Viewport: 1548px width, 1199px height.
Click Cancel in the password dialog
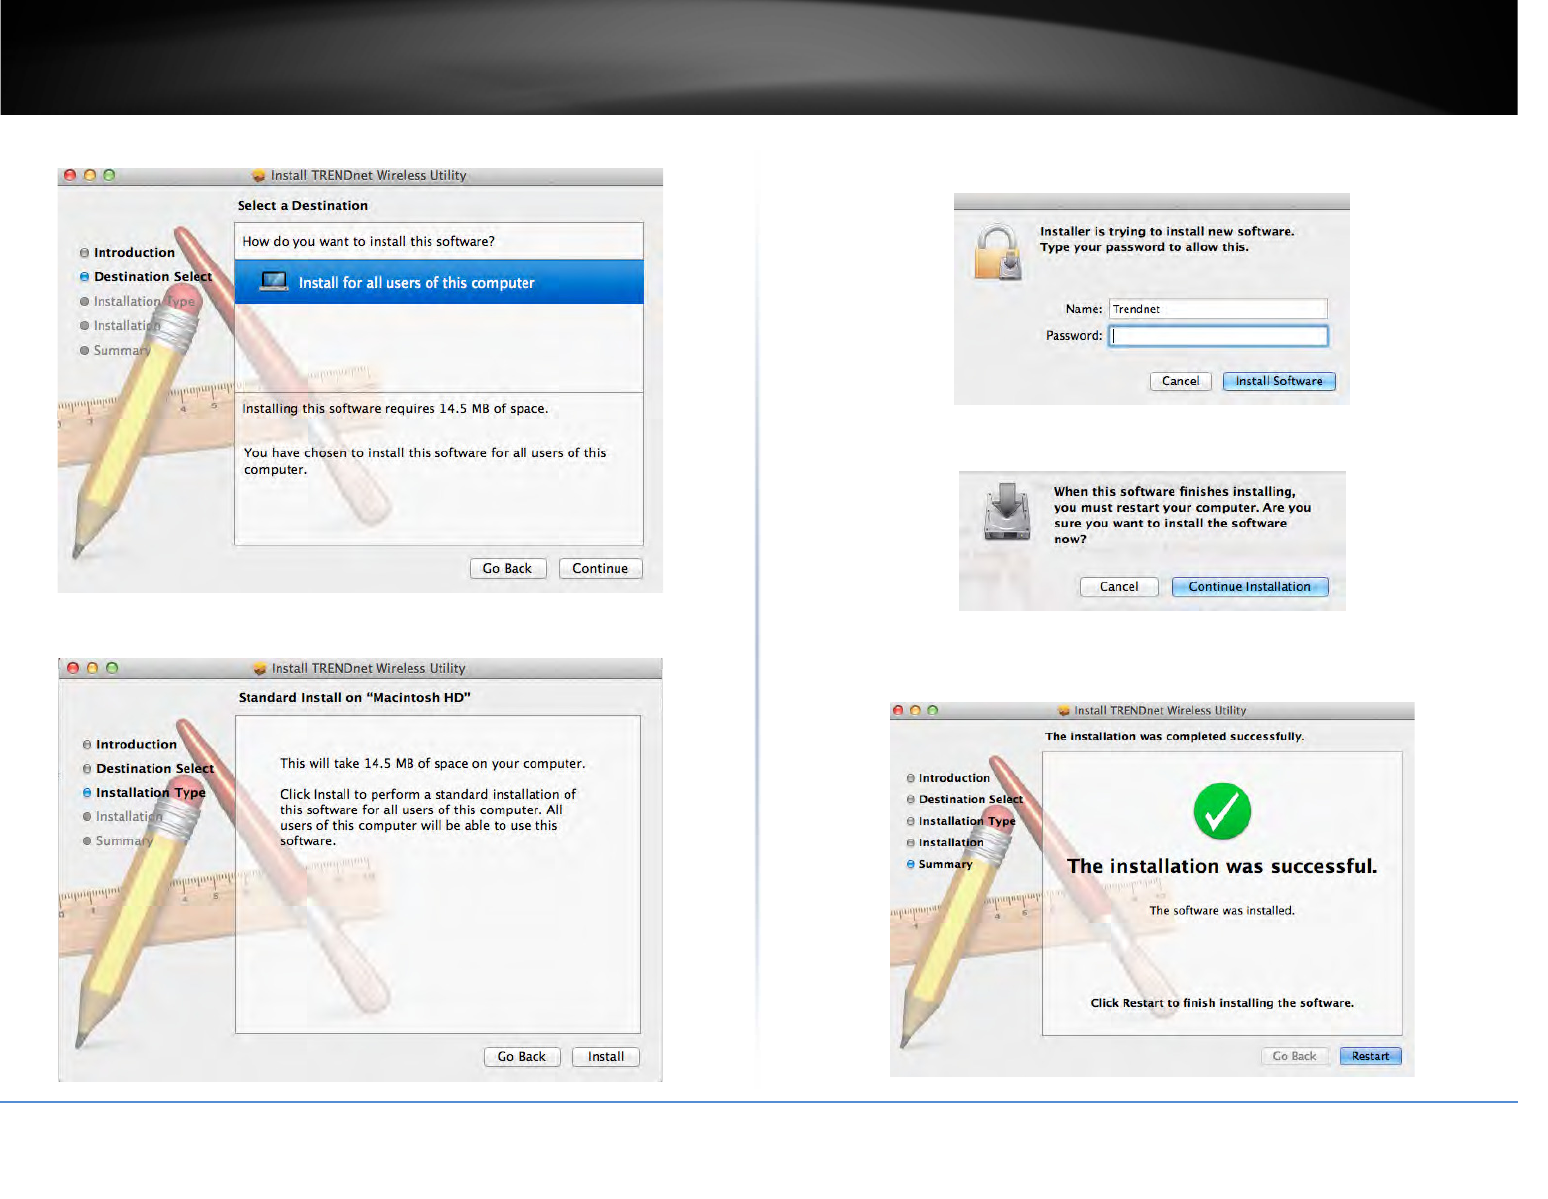[x=1181, y=381]
